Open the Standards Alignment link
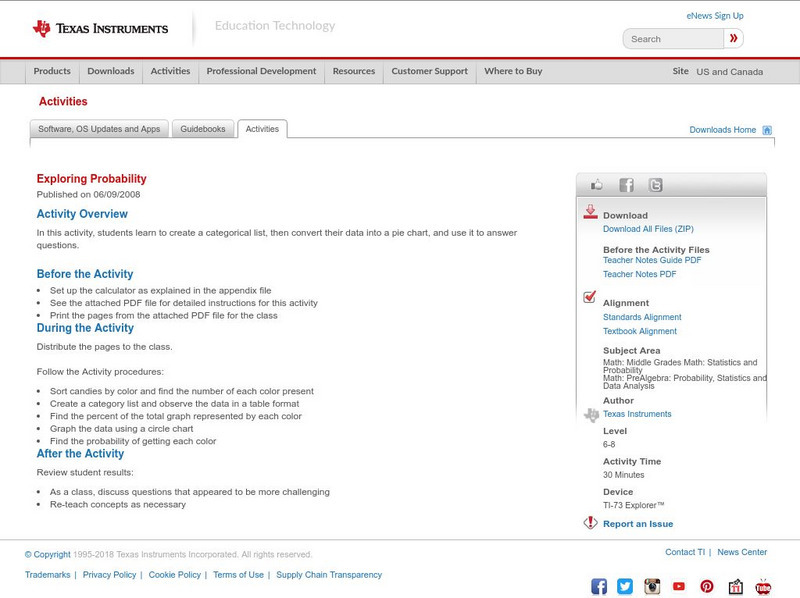 (642, 317)
